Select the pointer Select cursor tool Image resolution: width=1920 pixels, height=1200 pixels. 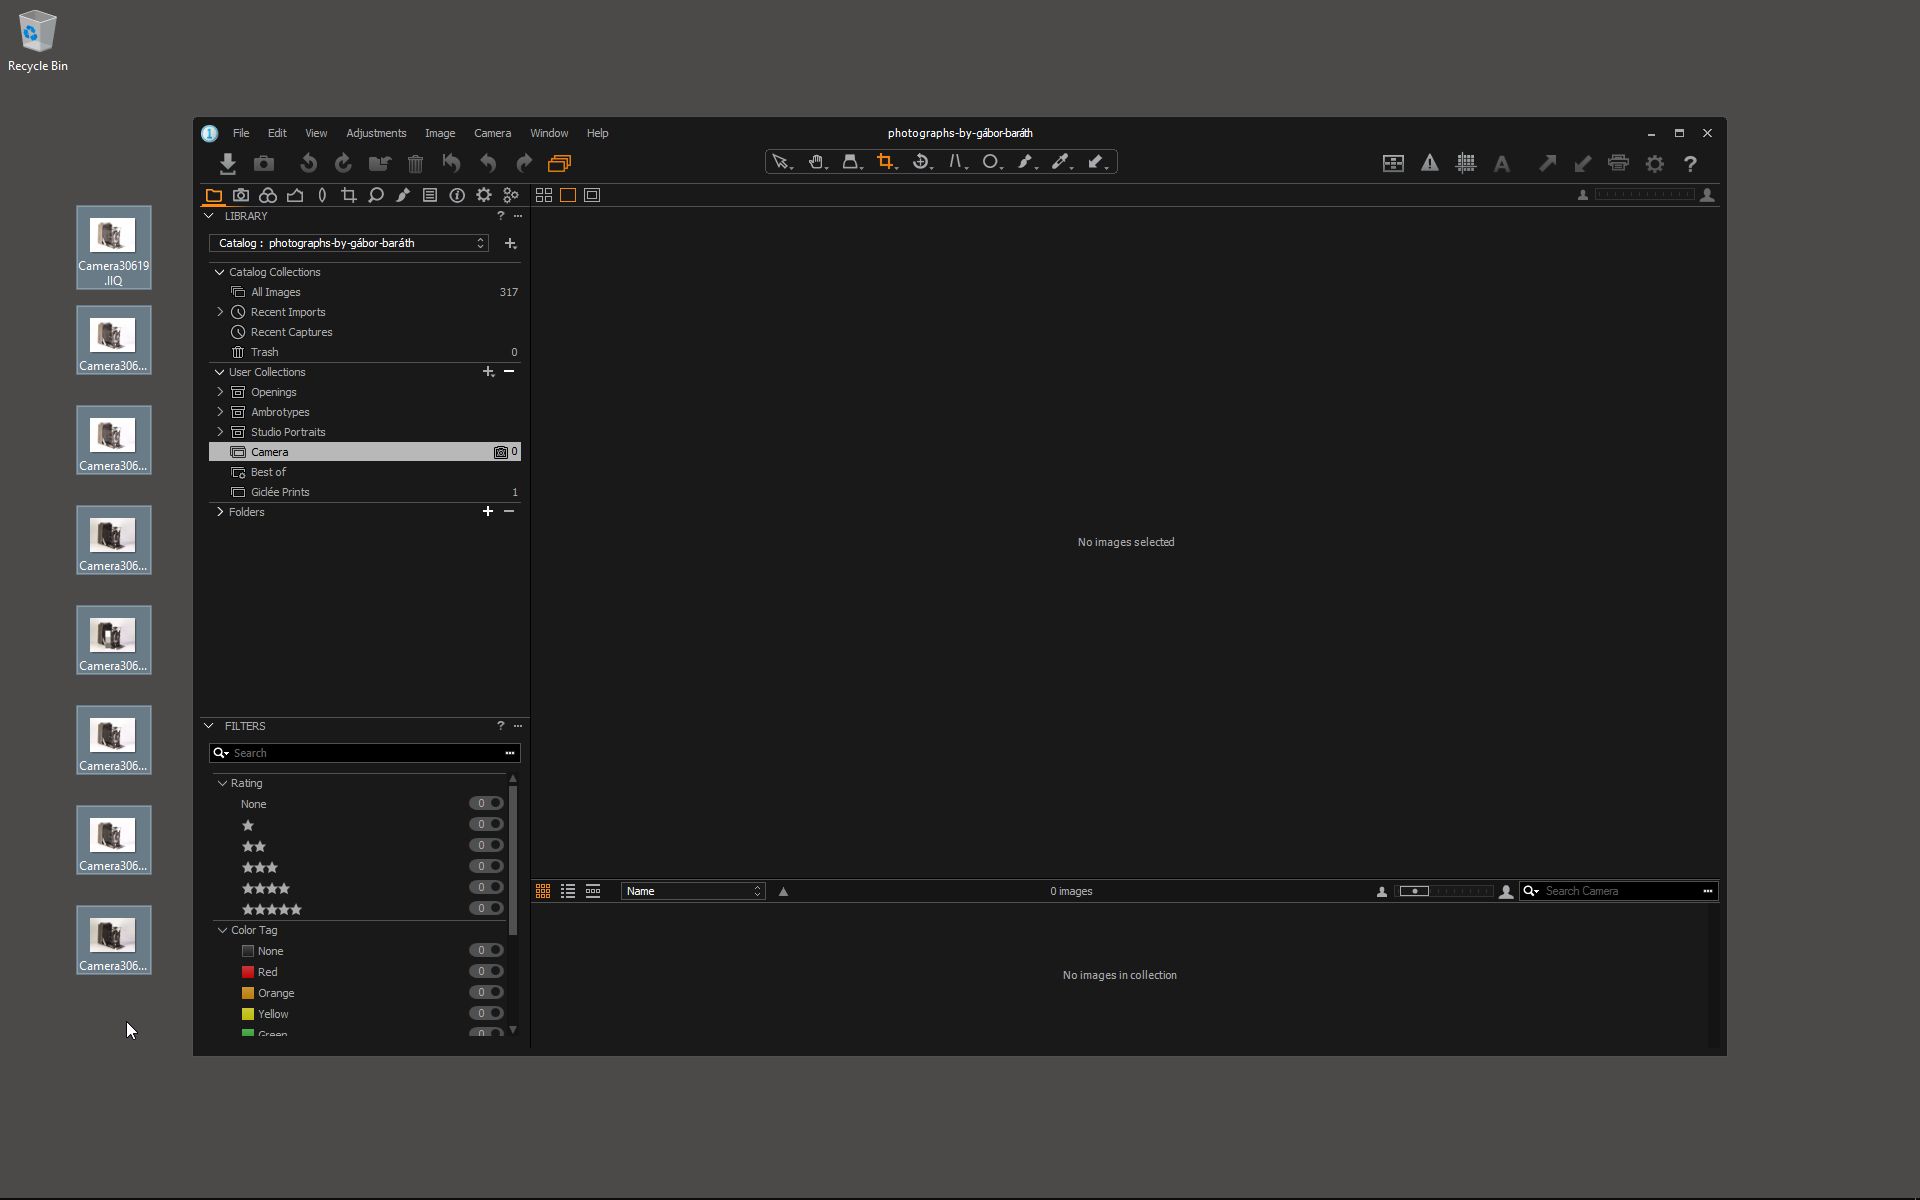coord(781,162)
